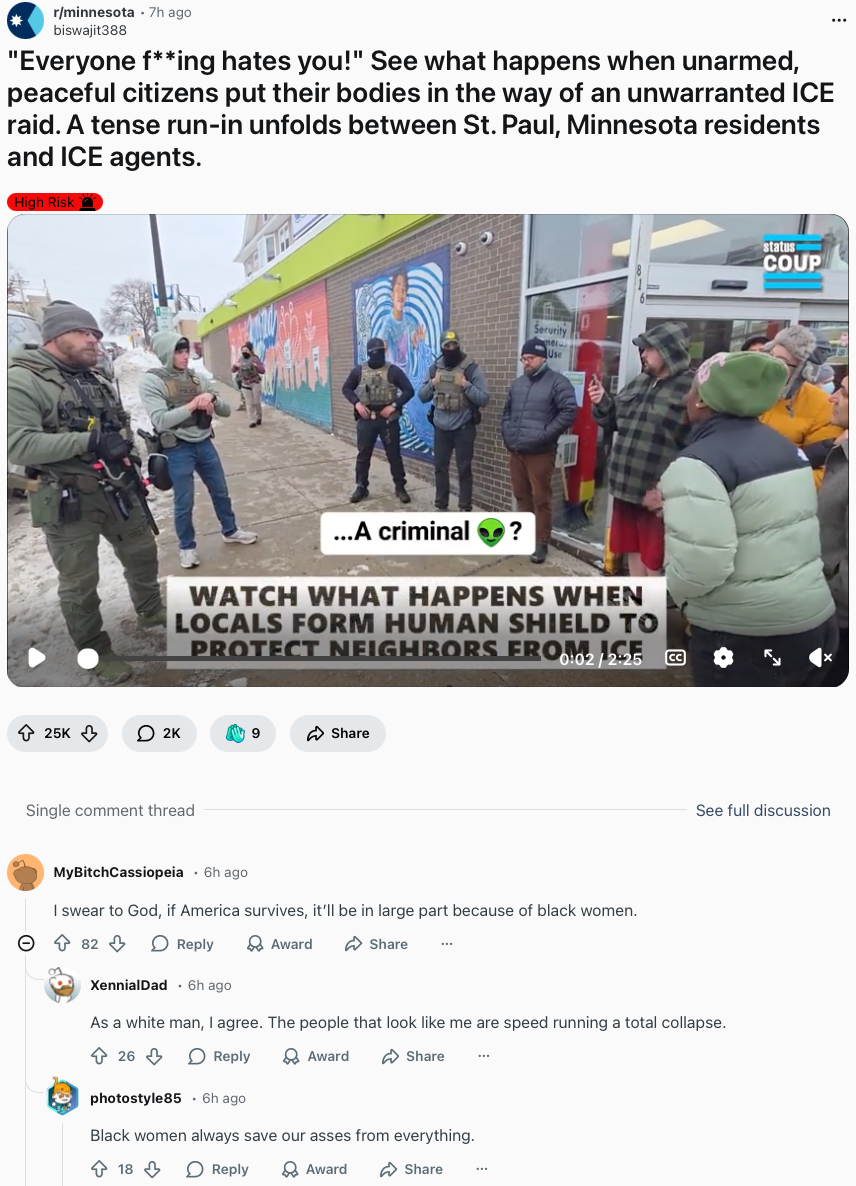Collapse MyBitchCassiopeia comment thread

point(26,943)
